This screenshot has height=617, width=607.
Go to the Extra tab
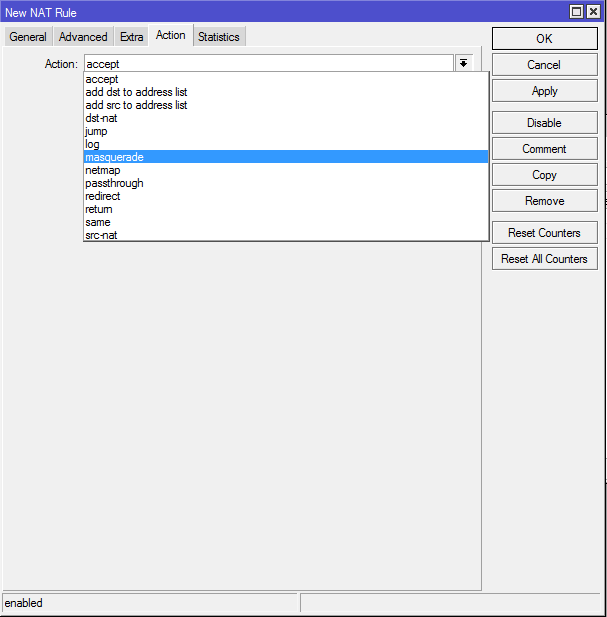132,37
